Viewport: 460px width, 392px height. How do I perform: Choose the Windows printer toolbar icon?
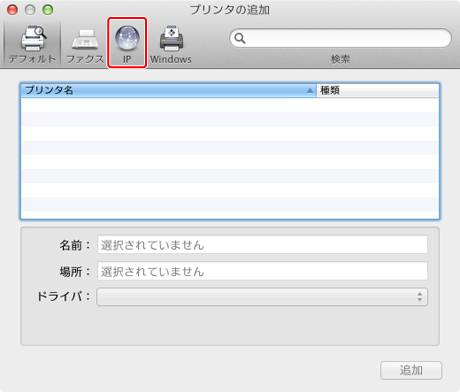click(171, 44)
